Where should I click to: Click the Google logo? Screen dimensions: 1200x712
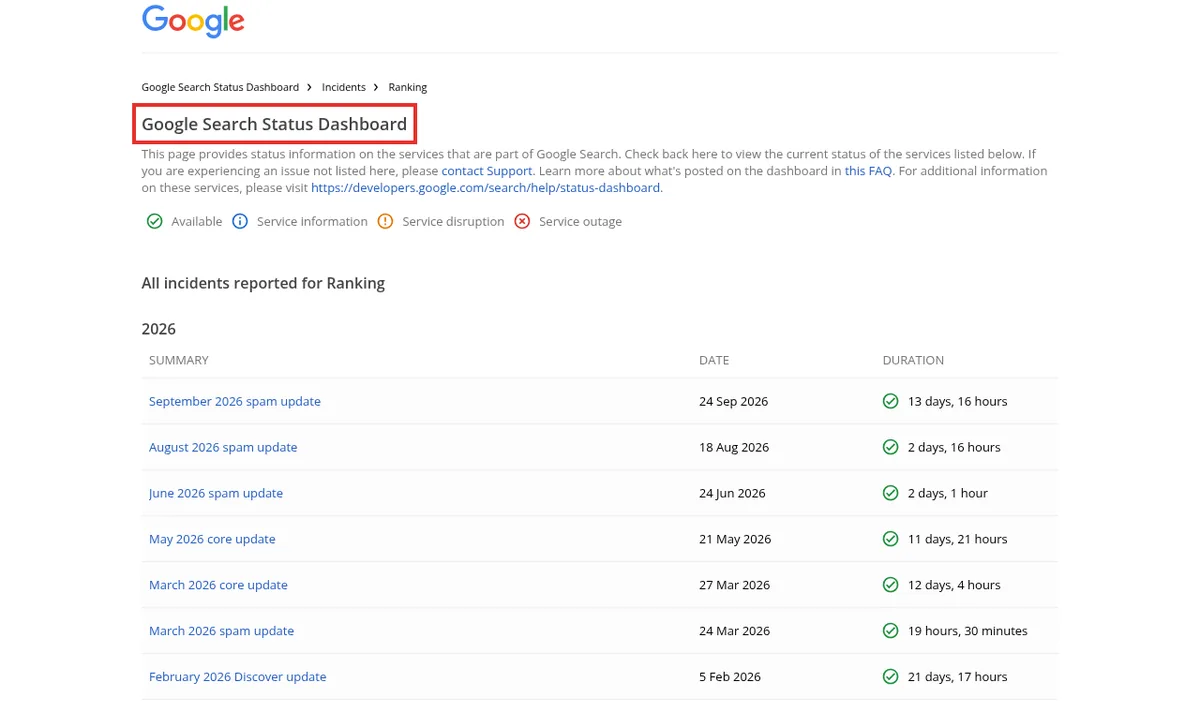point(193,21)
